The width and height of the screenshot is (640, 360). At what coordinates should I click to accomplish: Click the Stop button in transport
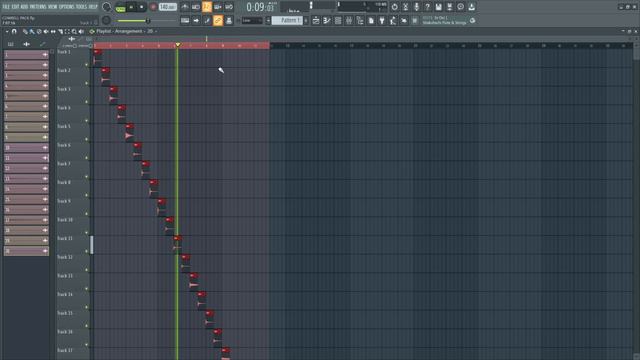tap(142, 7)
